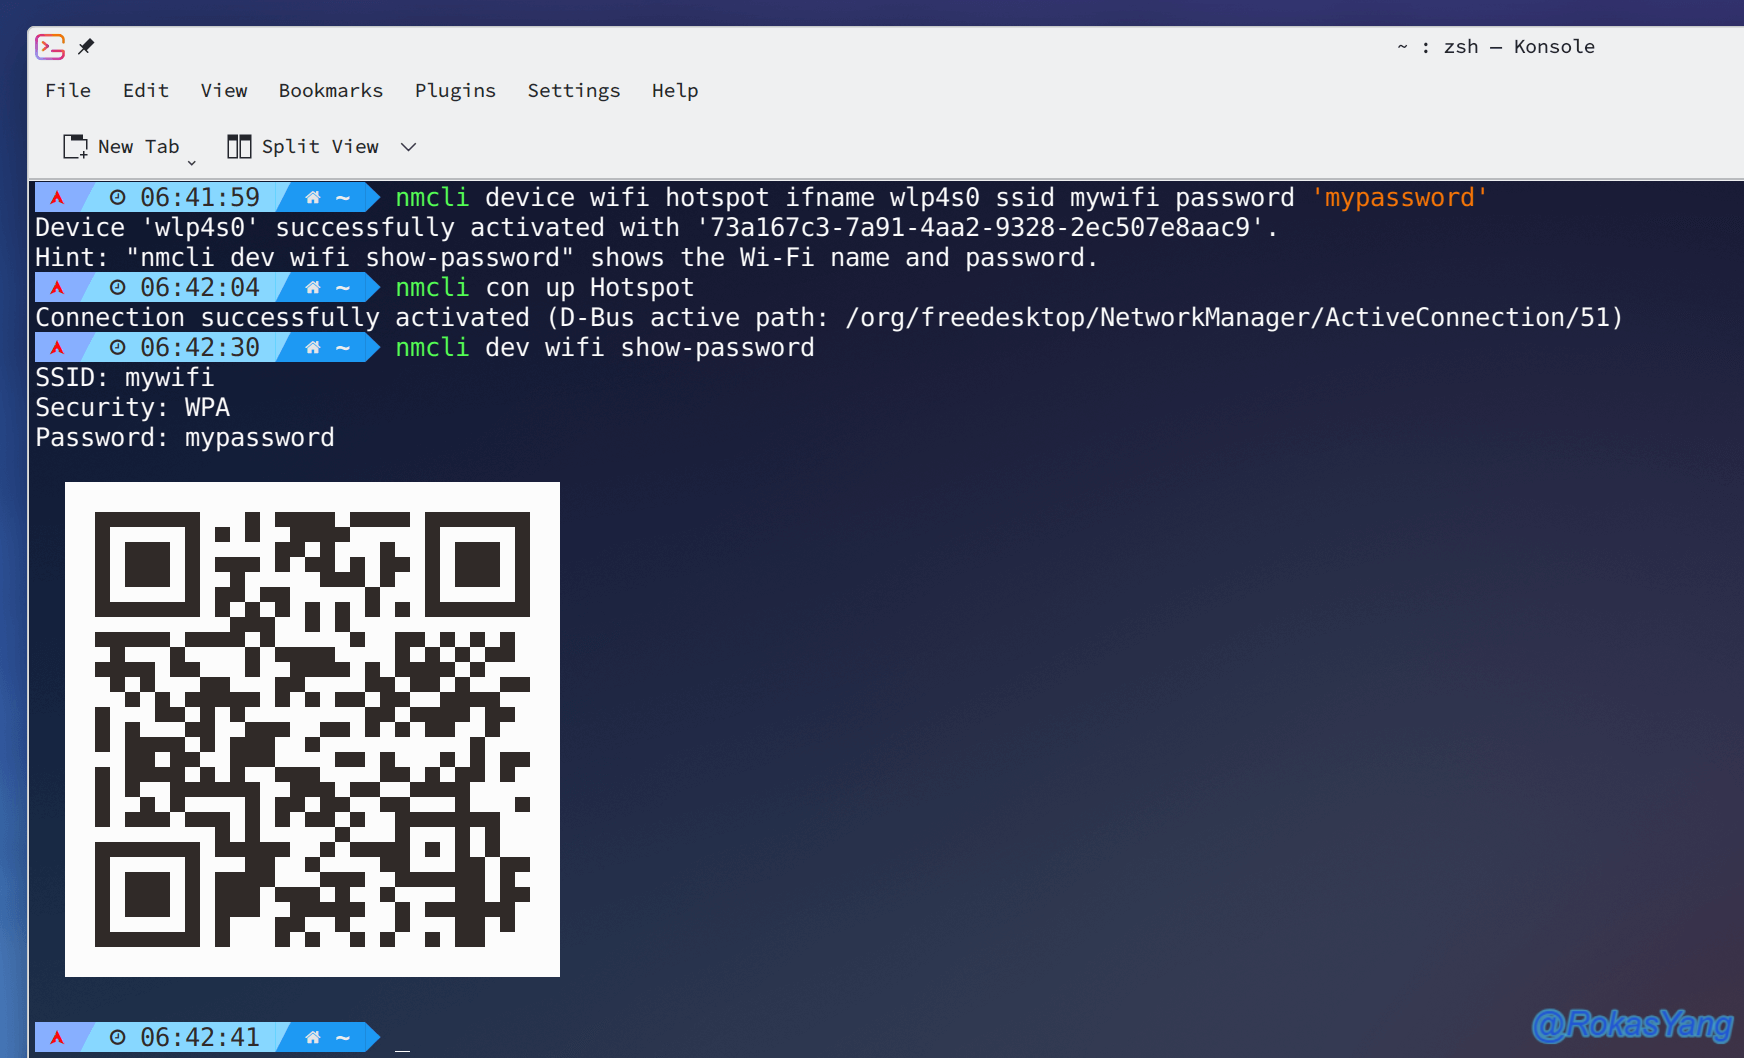This screenshot has height=1058, width=1744.
Task: Click the New Tab toolbar button
Action: pyautogui.click(x=121, y=147)
